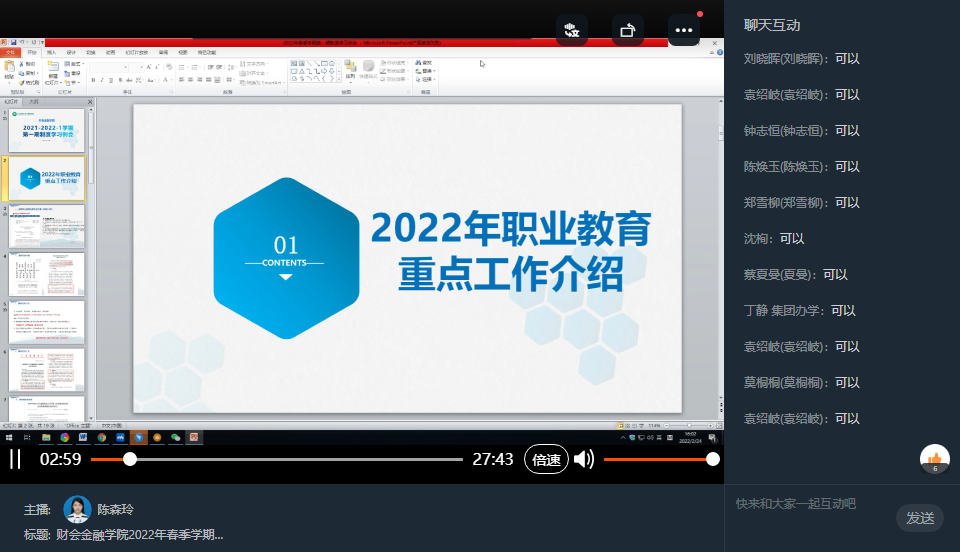The height and width of the screenshot is (552, 960).
Task: Click the Bold formatting icon in ribbon
Action: coord(93,80)
